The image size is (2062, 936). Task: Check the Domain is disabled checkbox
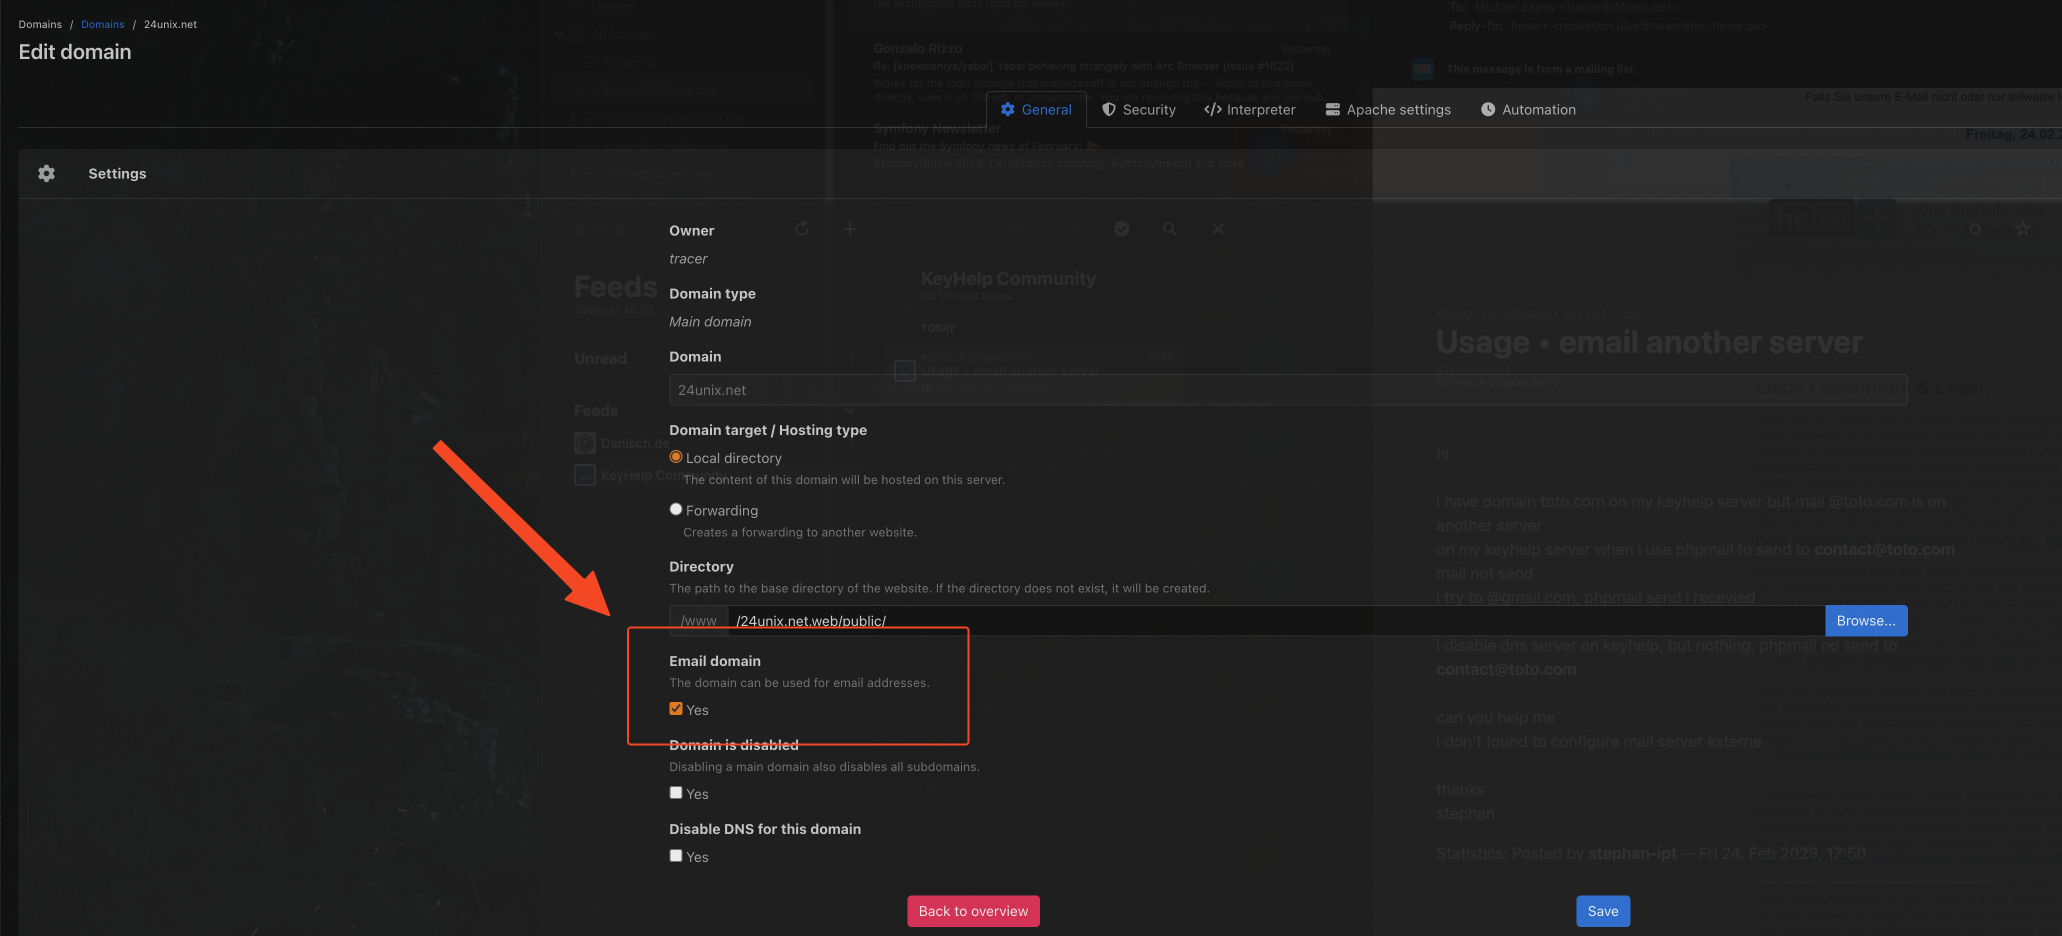pos(676,793)
